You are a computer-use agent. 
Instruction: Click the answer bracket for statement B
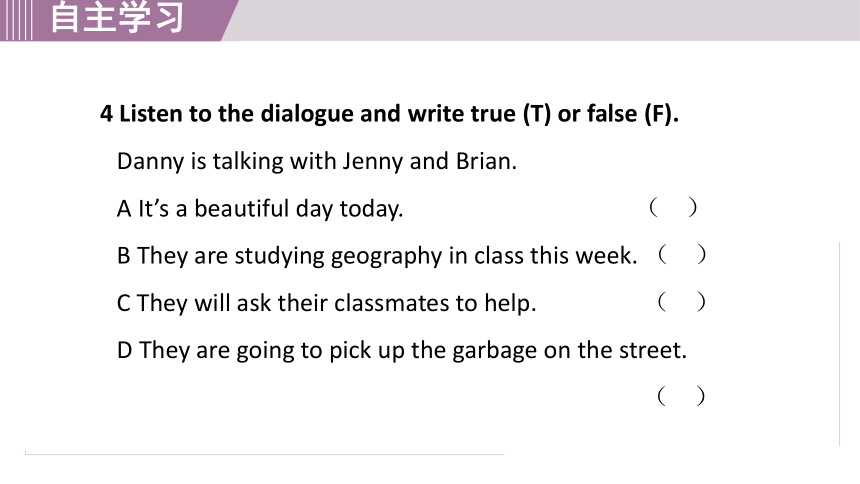point(682,255)
